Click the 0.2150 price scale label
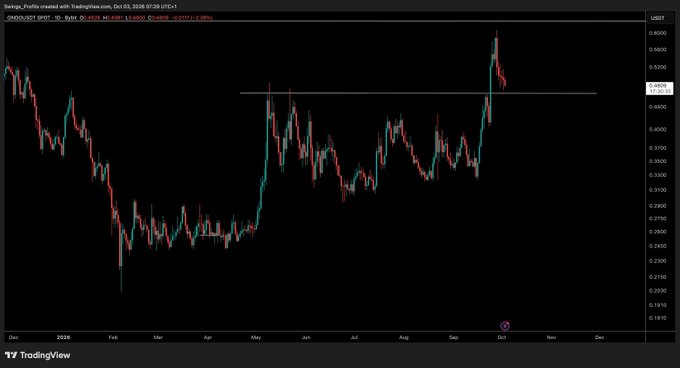 click(x=657, y=277)
